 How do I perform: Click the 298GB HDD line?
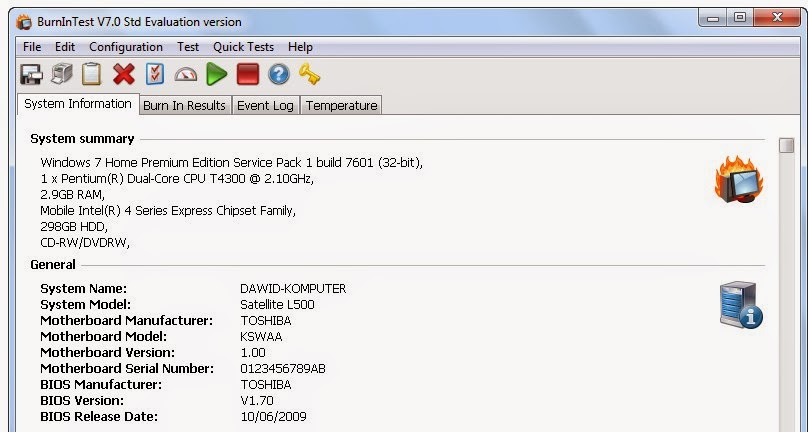74,226
